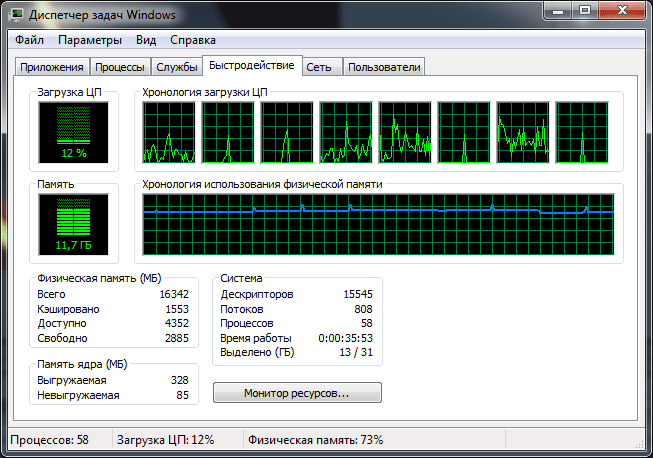Switch to the Службы tab
Viewport: 653px width, 458px height.
click(x=177, y=67)
